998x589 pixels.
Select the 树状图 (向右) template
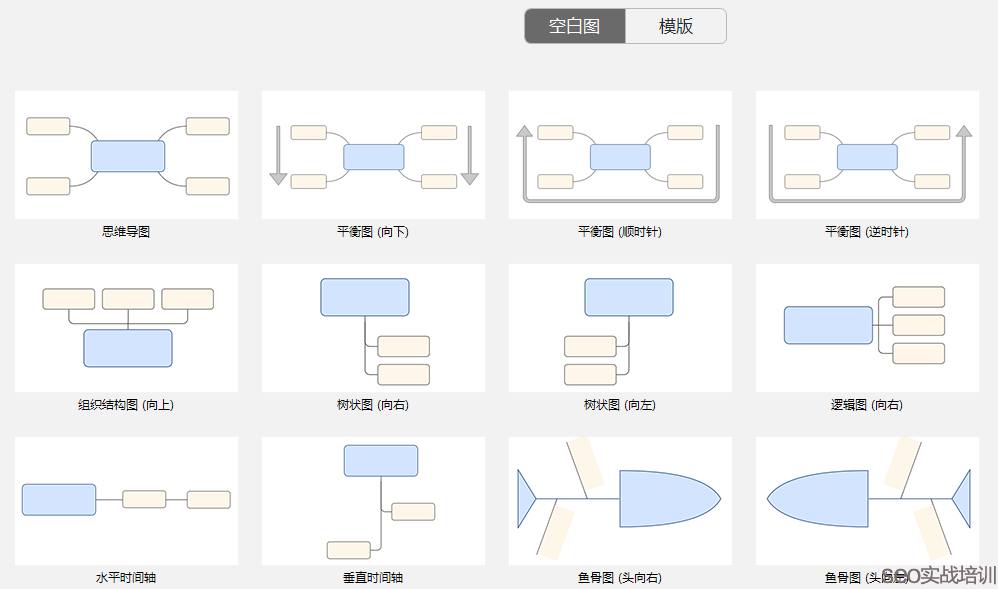[373, 327]
